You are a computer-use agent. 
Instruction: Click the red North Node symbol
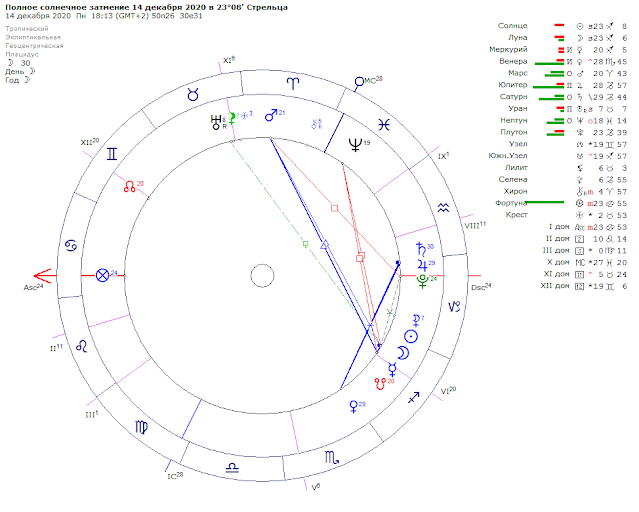(130, 187)
